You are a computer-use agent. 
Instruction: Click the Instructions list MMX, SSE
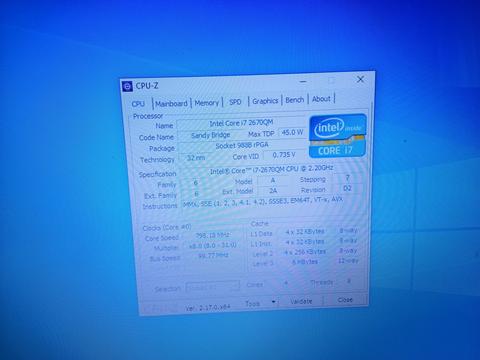pos(263,202)
